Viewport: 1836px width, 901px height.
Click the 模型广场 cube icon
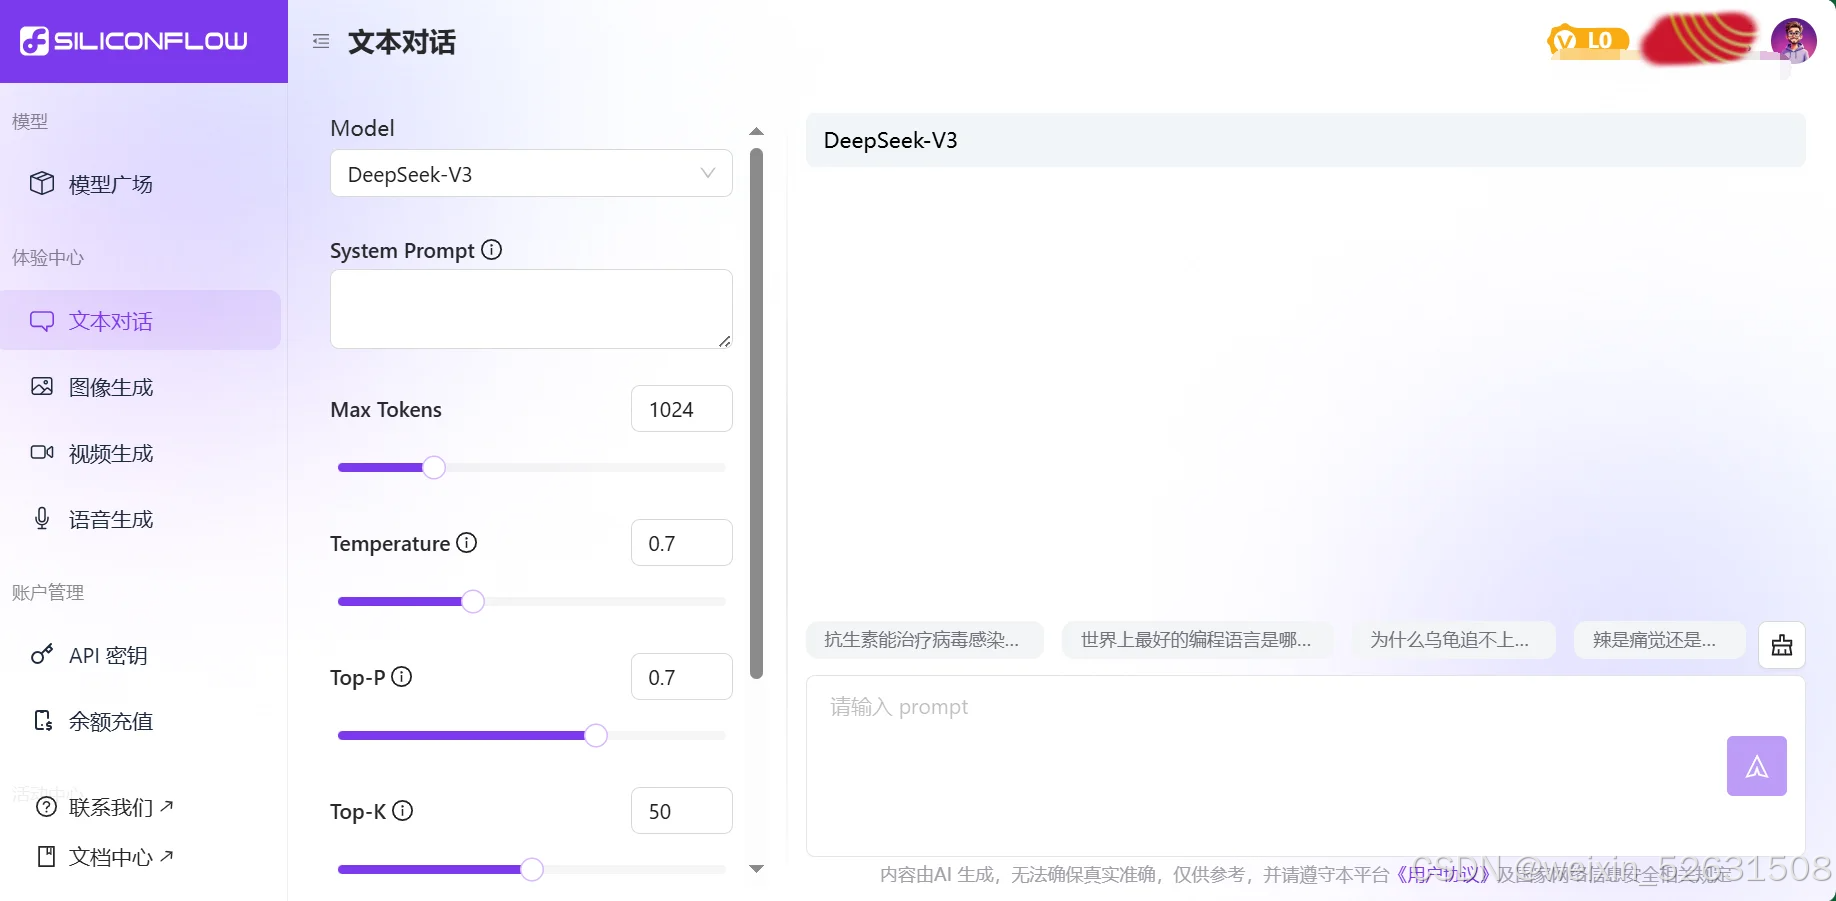[42, 183]
